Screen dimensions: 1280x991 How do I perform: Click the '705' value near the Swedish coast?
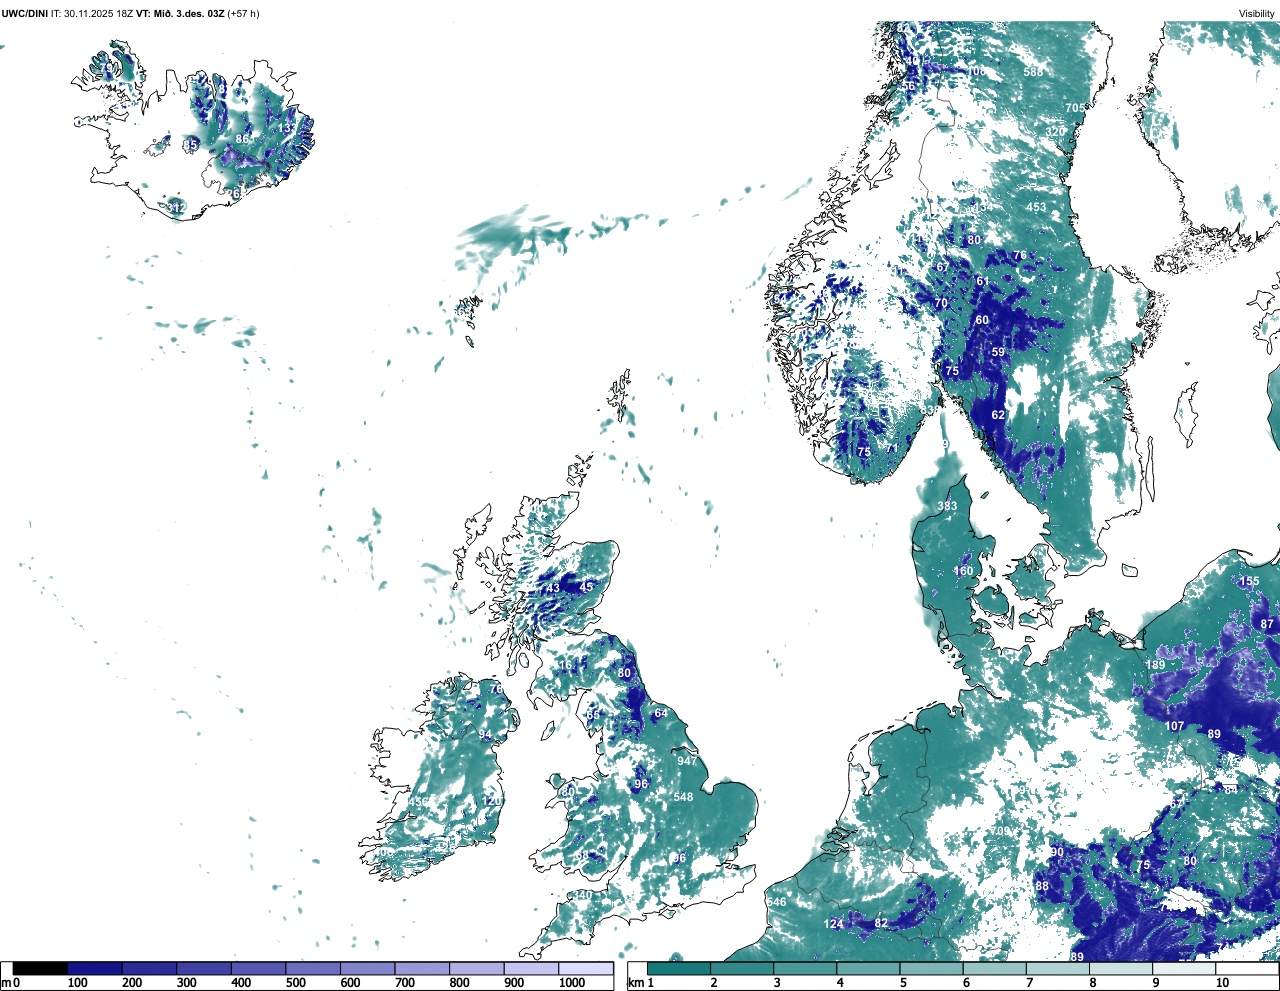1075,108
